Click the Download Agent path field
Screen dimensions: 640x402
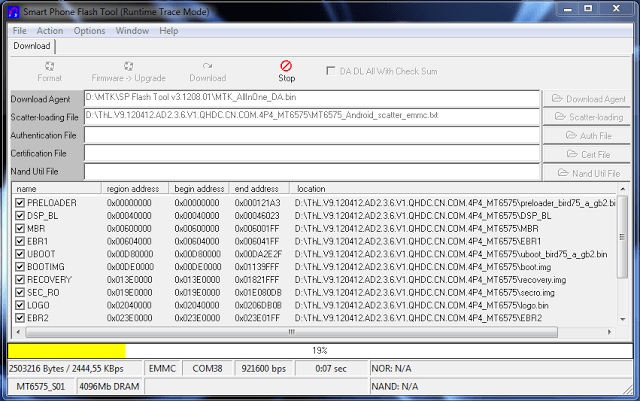[312, 98]
